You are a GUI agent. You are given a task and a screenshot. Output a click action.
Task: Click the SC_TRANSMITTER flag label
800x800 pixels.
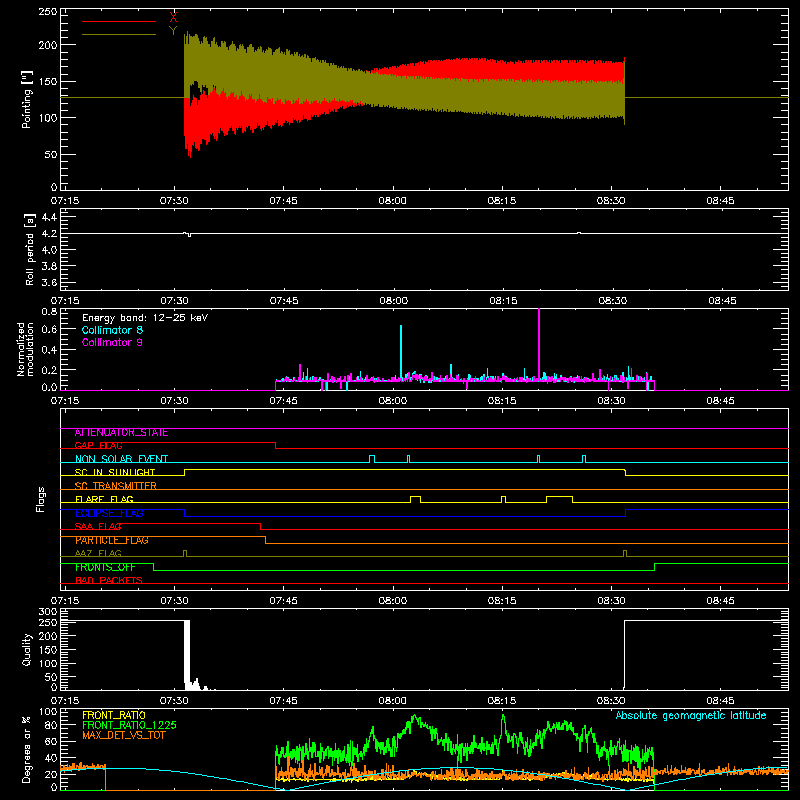[x=115, y=486]
